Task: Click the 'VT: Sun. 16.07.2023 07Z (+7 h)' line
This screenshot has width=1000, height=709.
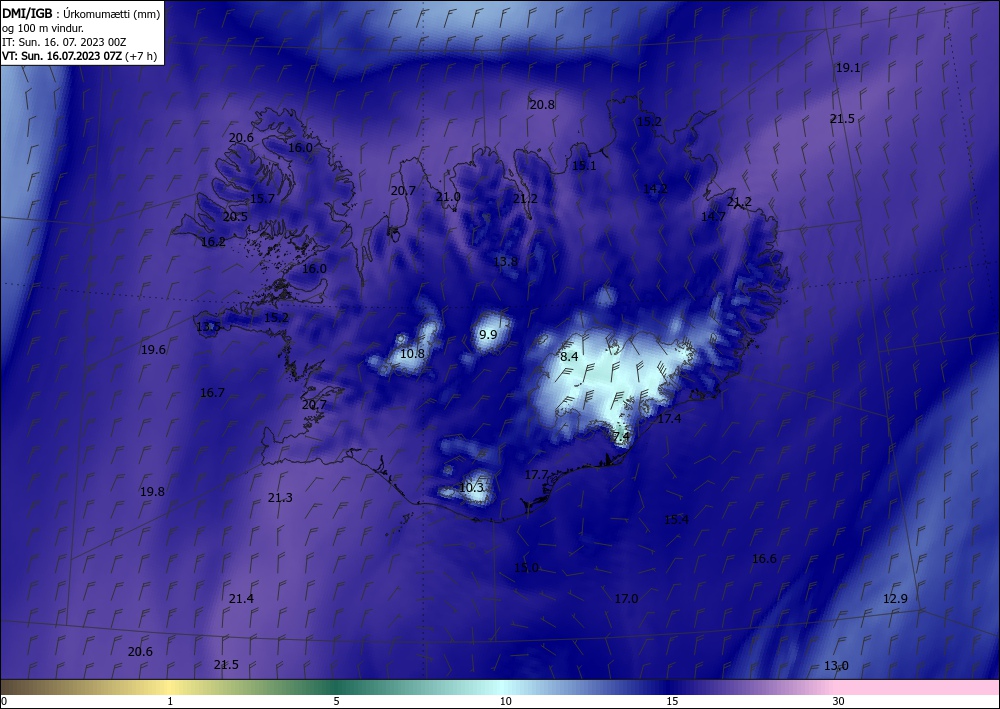Action: click(79, 56)
